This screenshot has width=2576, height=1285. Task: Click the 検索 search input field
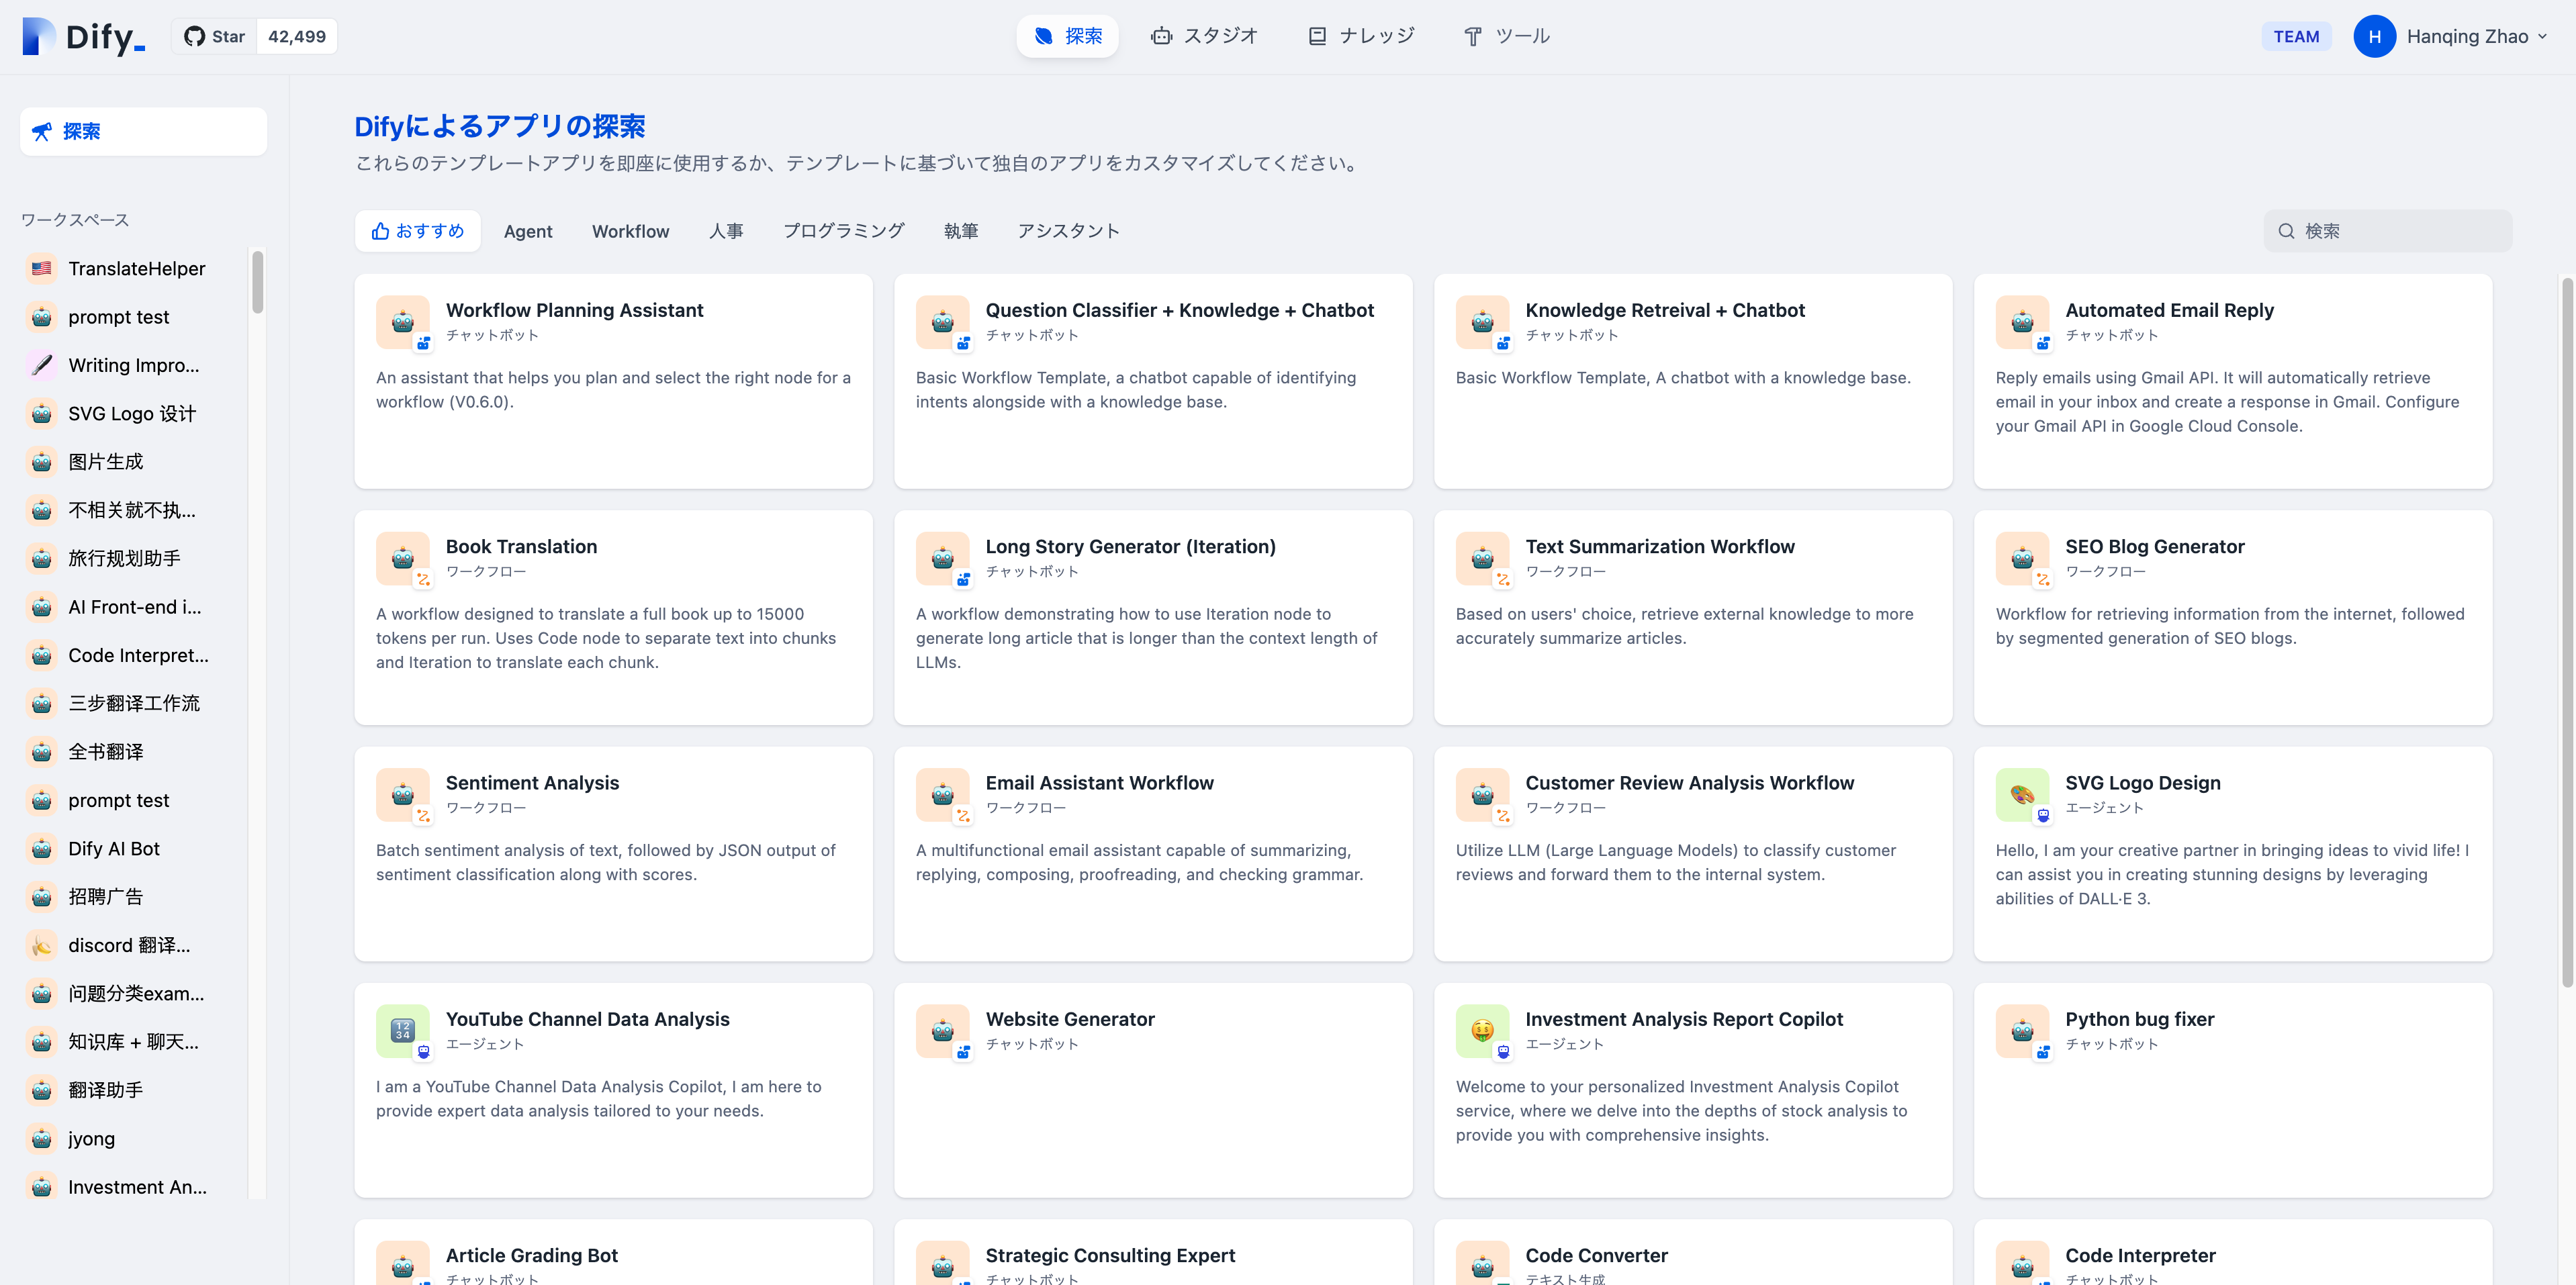[2387, 231]
